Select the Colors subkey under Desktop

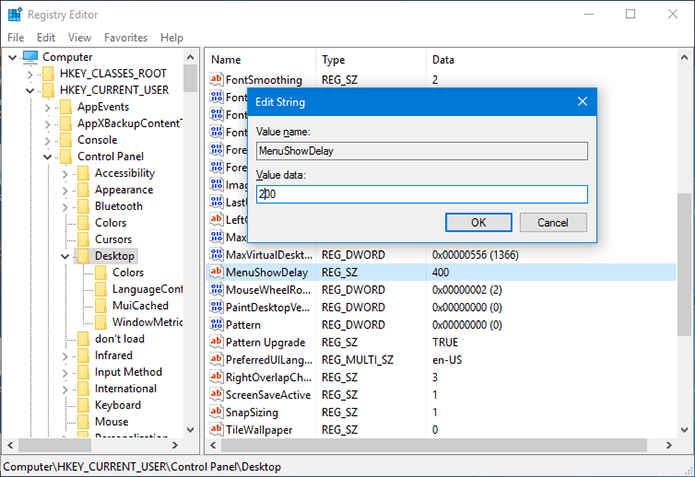(128, 273)
